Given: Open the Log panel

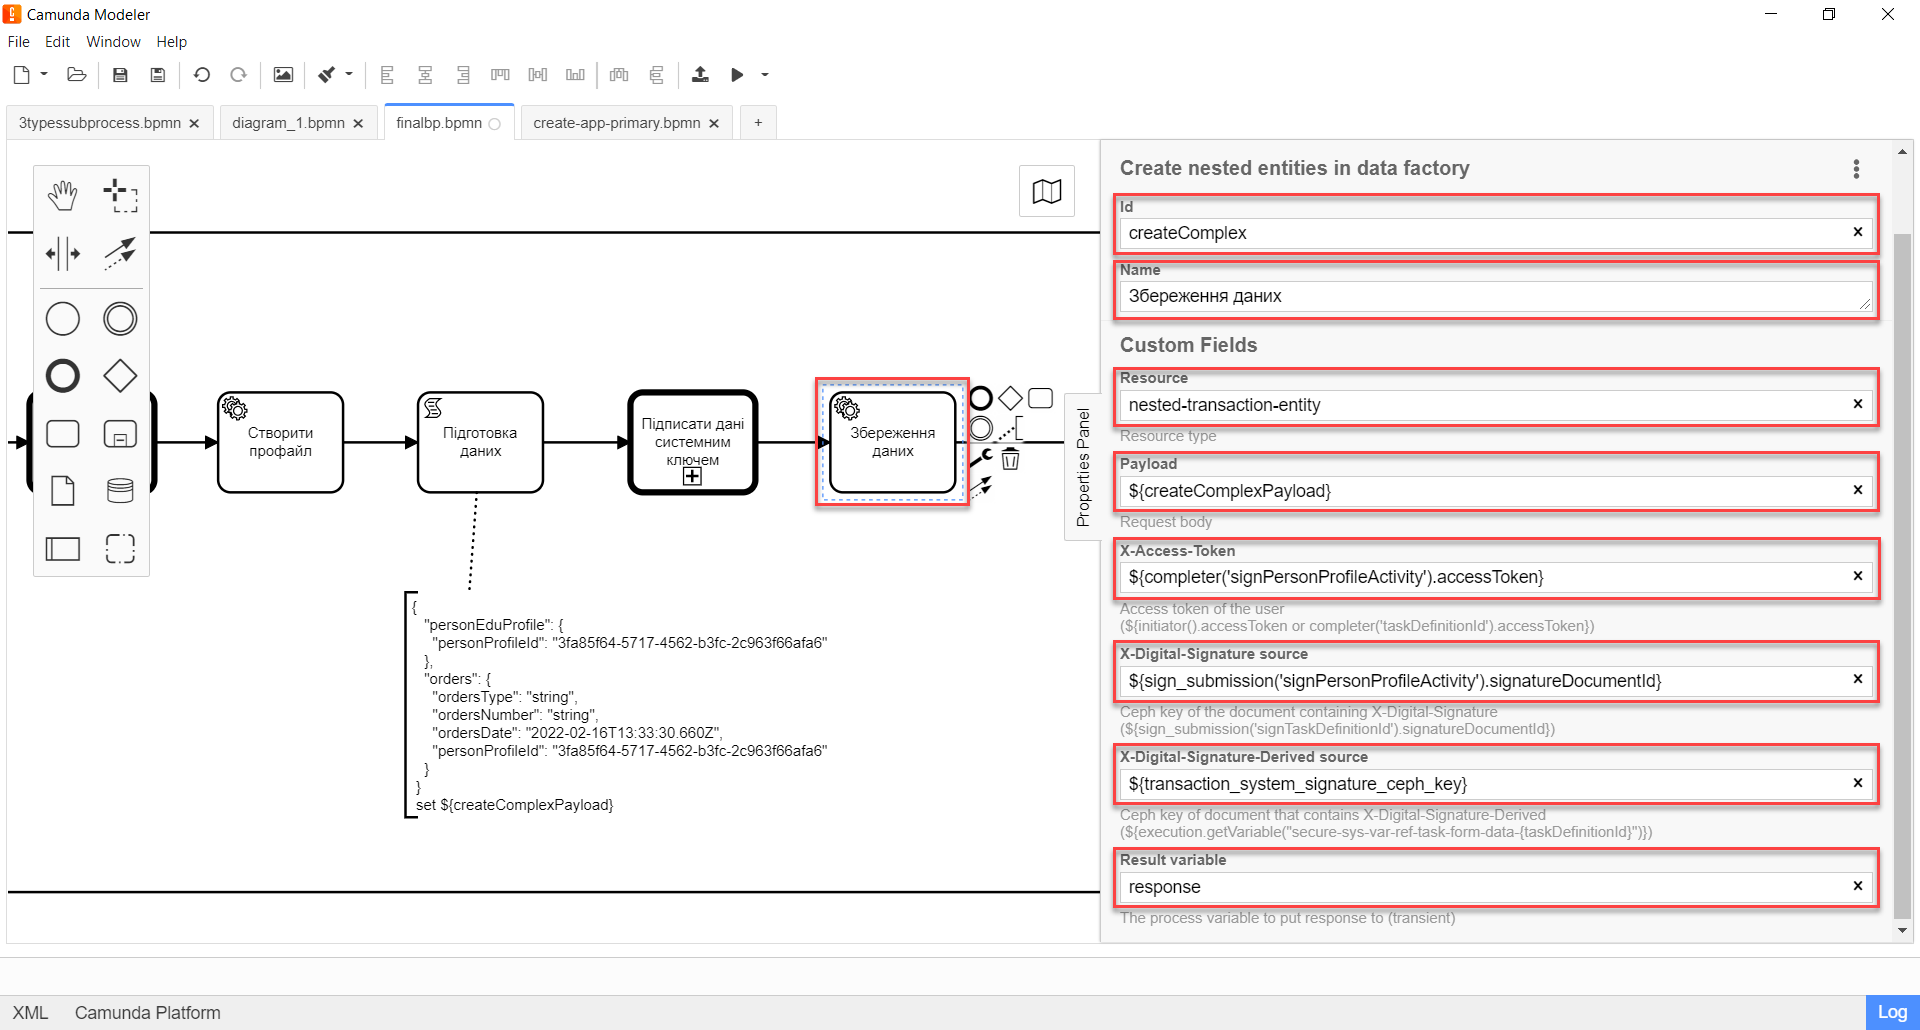Looking at the screenshot, I should click(x=1892, y=1012).
